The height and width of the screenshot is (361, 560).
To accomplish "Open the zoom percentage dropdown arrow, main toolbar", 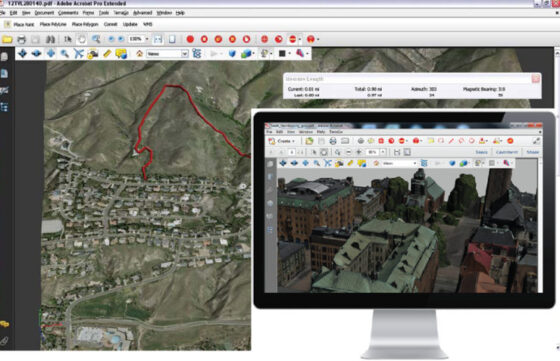I will [147, 39].
